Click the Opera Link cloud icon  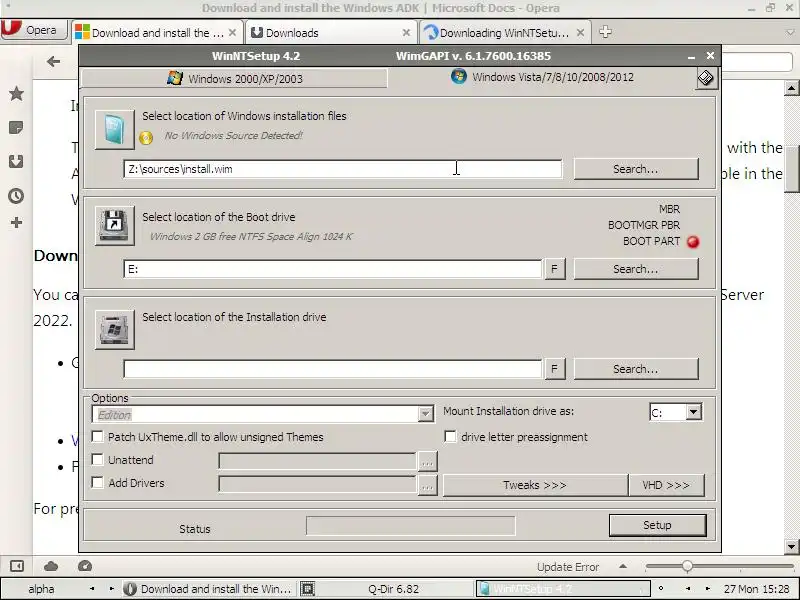(x=51, y=566)
